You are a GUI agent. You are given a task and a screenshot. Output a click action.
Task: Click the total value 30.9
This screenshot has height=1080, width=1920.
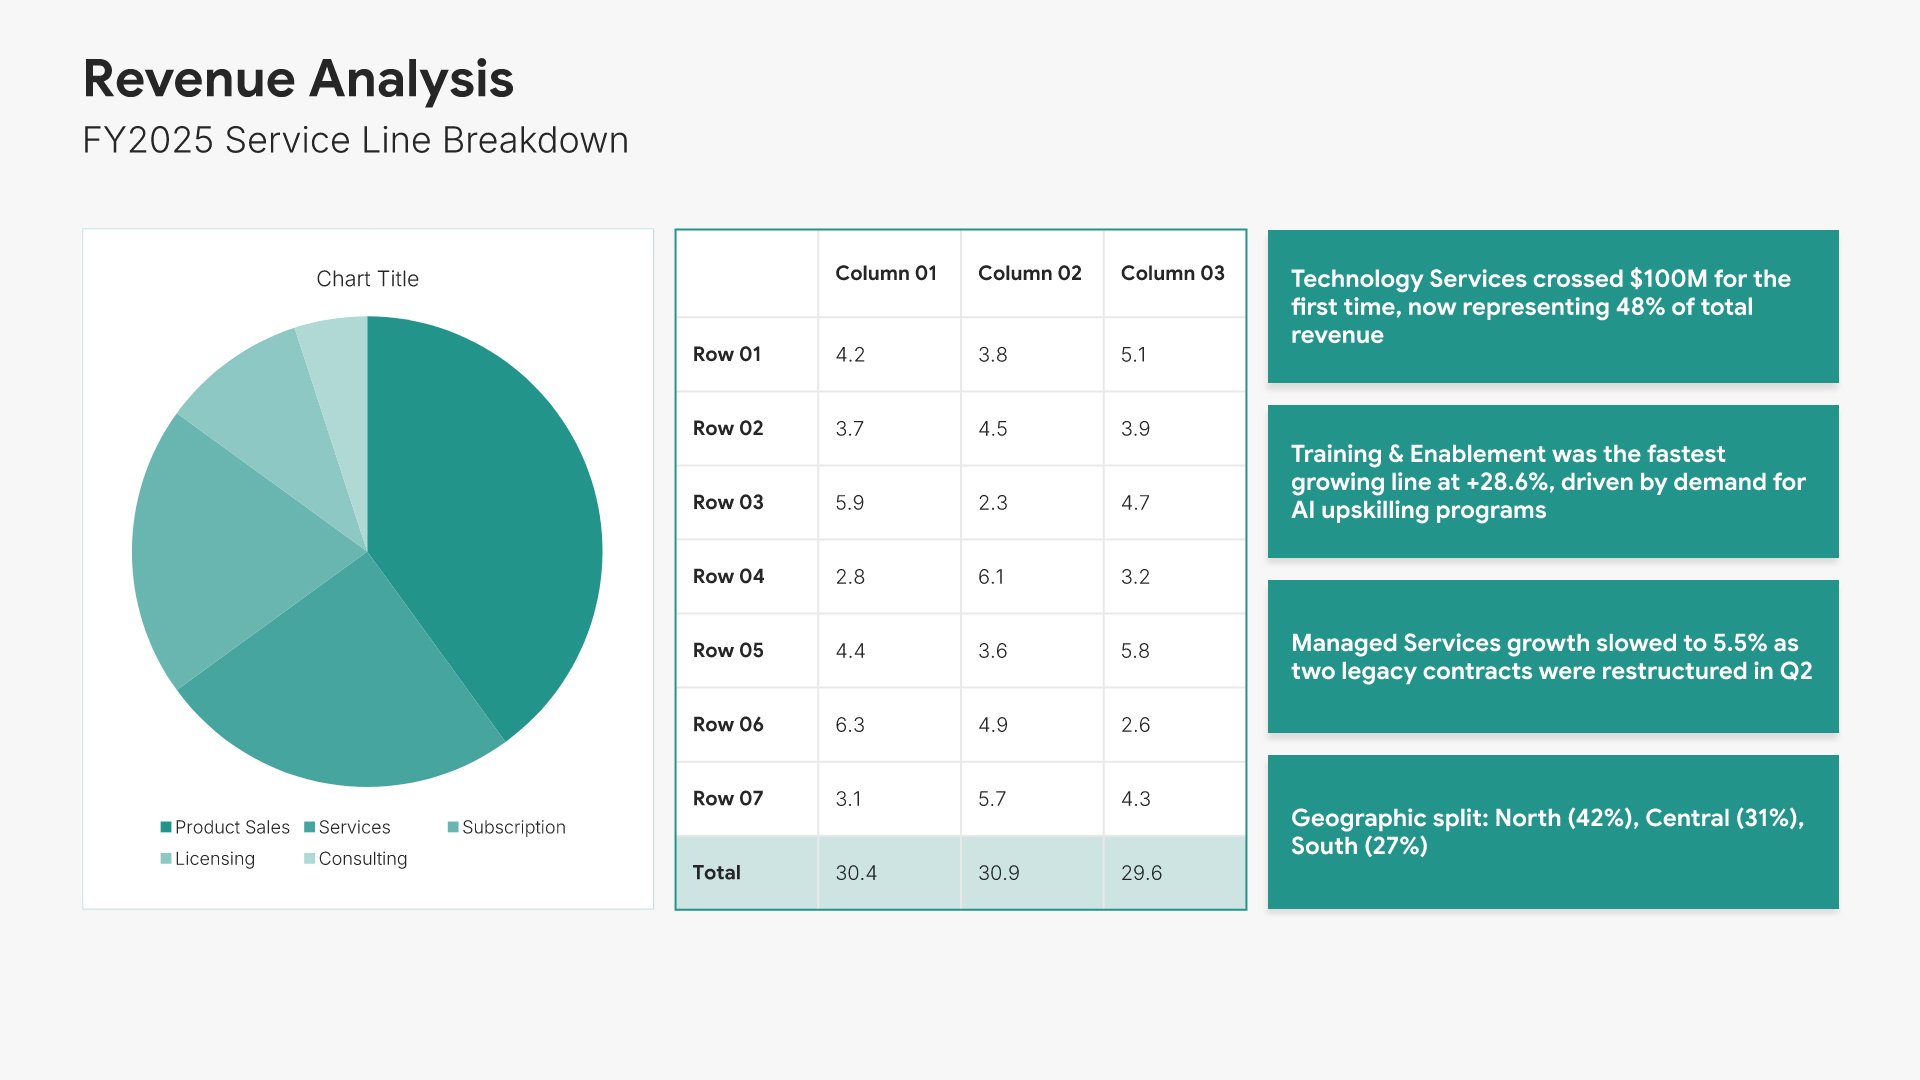[999, 872]
